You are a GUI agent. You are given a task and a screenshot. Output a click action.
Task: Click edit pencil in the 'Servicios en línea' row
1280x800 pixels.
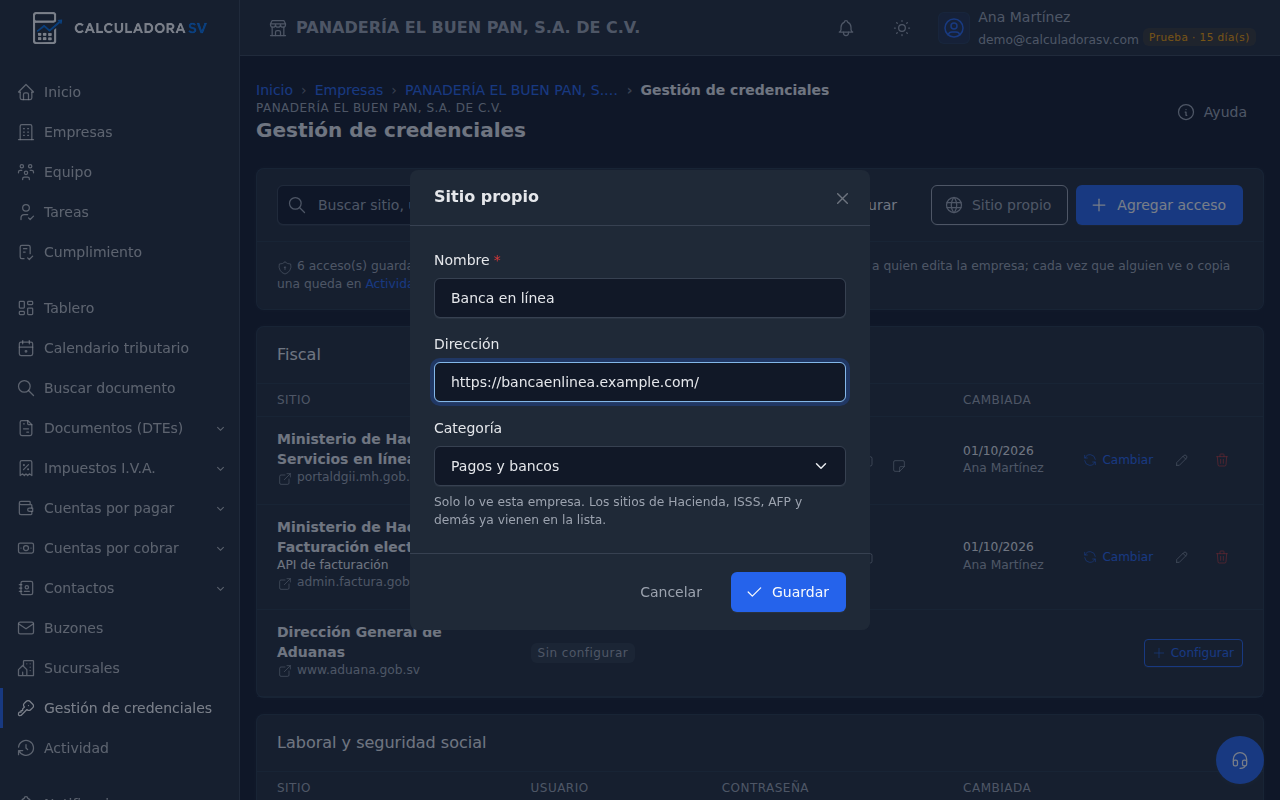tap(1182, 460)
